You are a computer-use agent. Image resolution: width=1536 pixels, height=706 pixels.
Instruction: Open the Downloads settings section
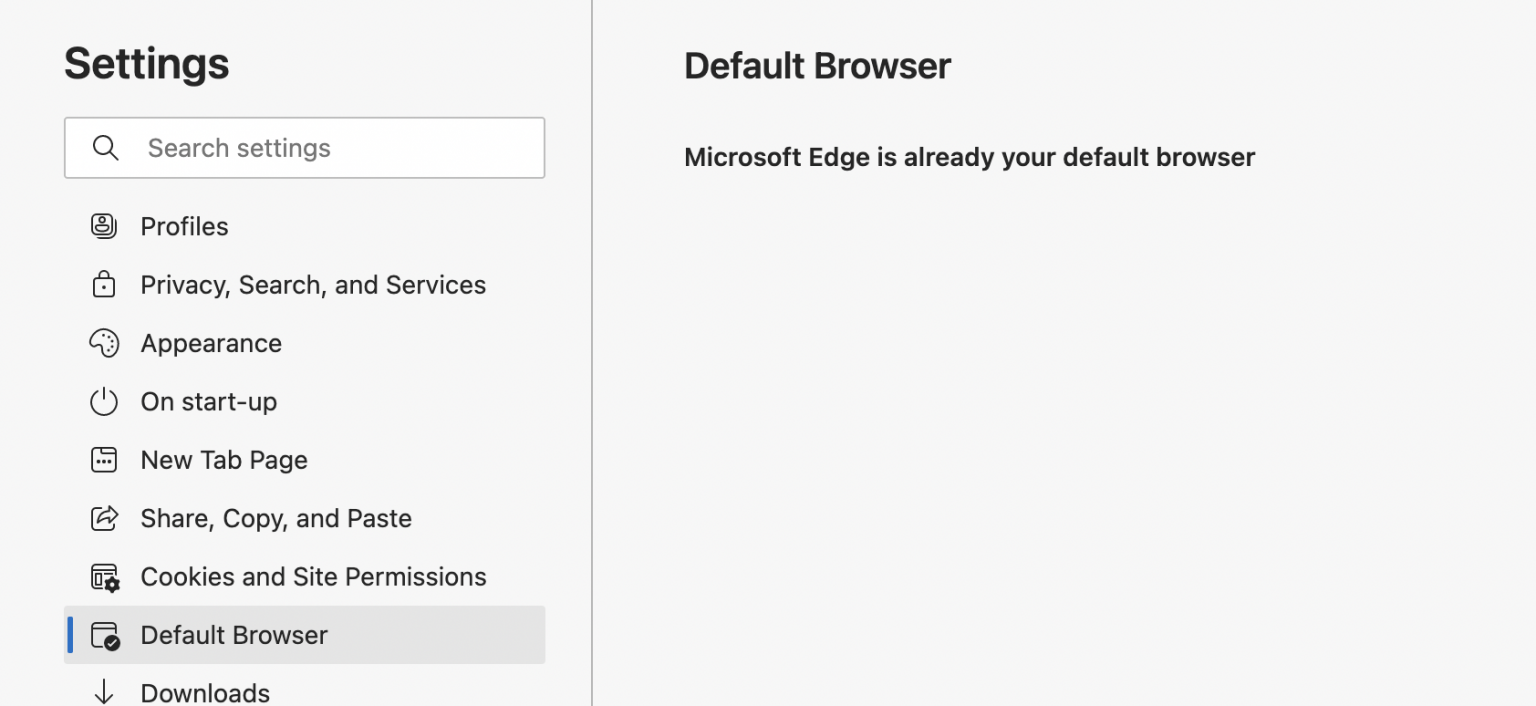(205, 691)
